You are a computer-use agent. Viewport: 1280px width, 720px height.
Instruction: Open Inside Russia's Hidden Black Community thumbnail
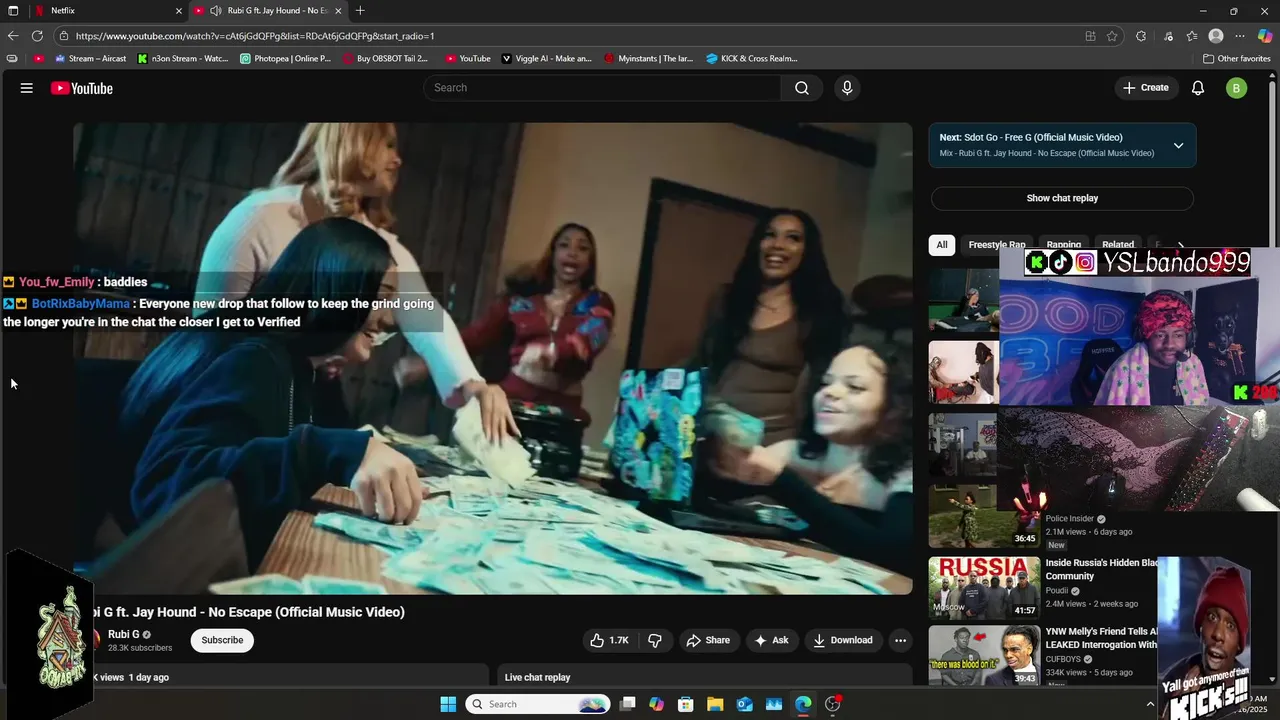click(x=985, y=588)
